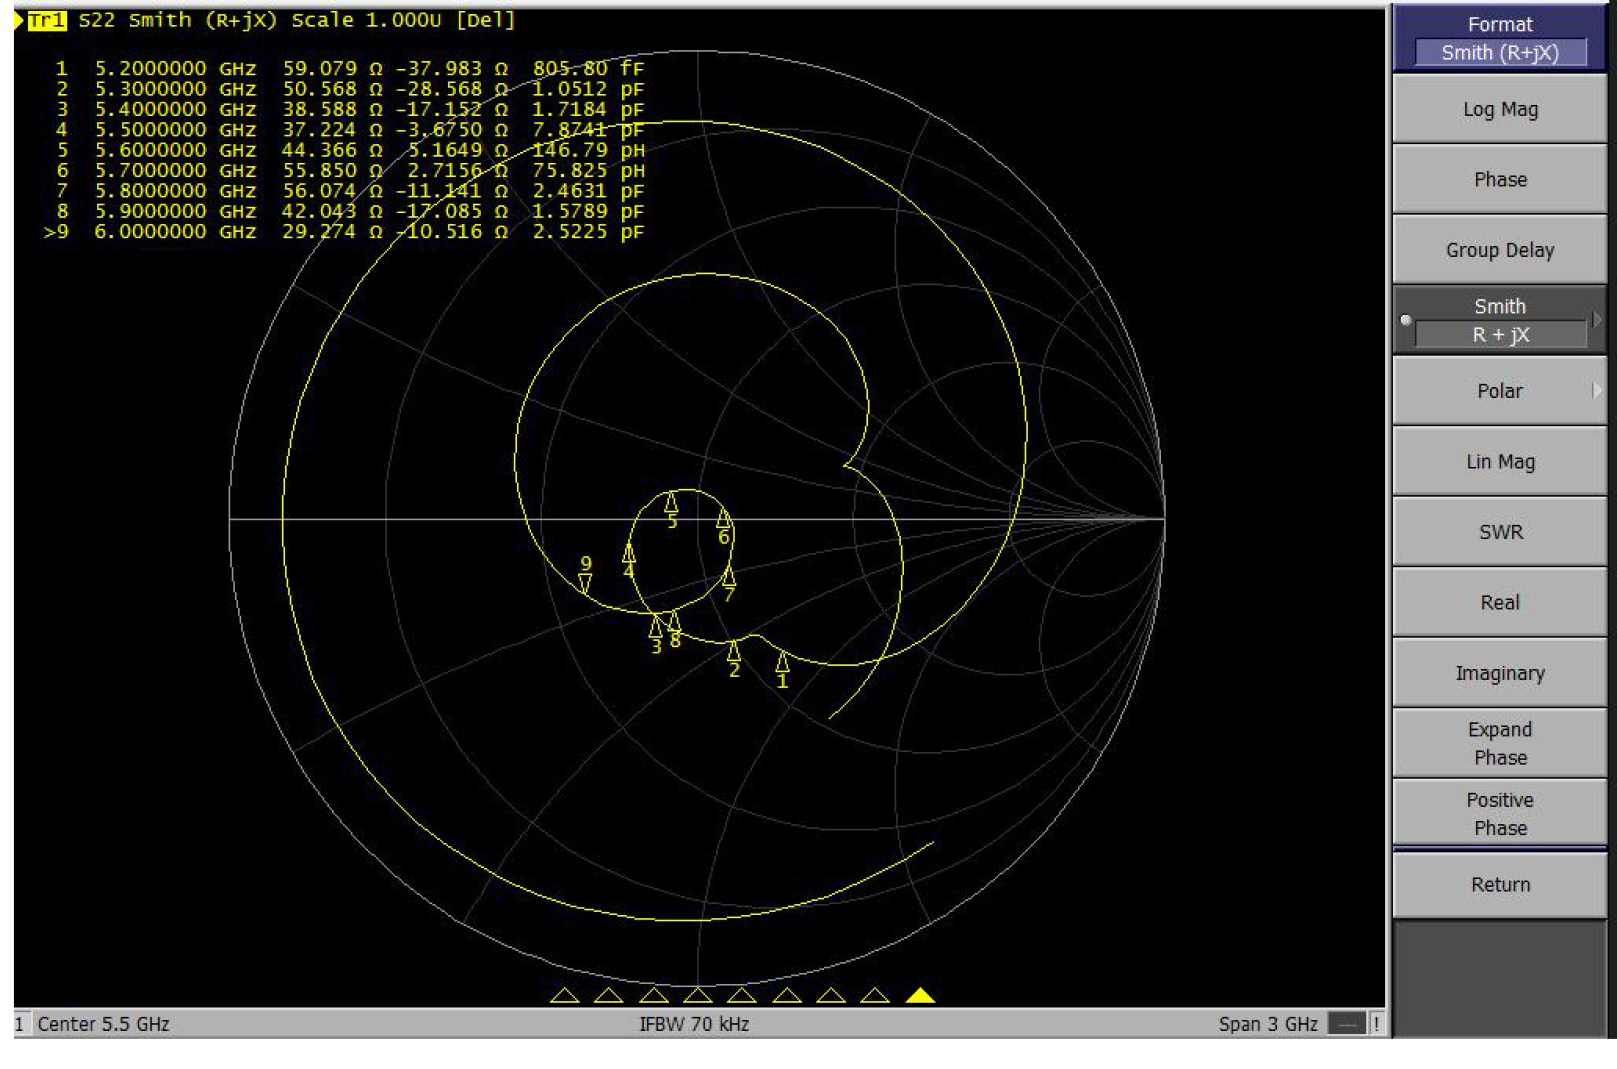The height and width of the screenshot is (1069, 1617).
Task: Click the 29.274 Ω resistance value
Action: coord(332,231)
